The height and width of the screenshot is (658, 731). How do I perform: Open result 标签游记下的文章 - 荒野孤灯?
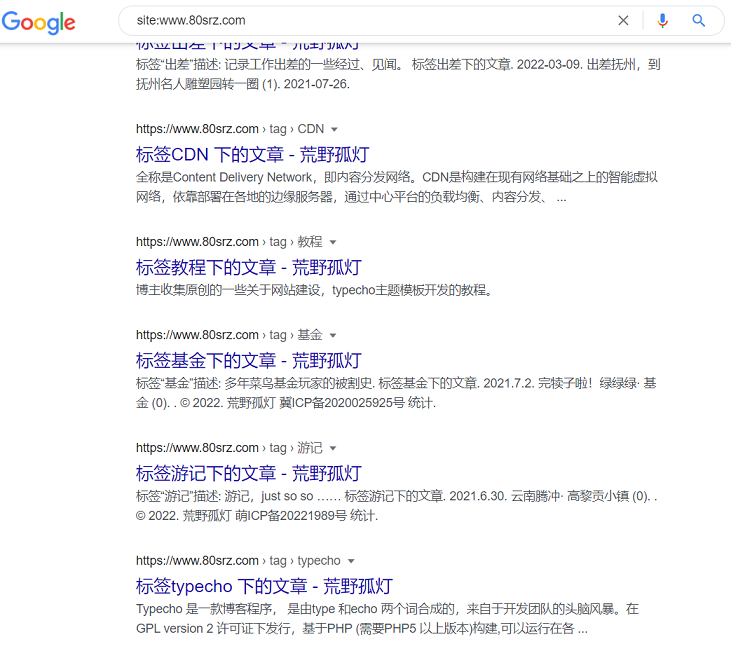pyautogui.click(x=249, y=474)
